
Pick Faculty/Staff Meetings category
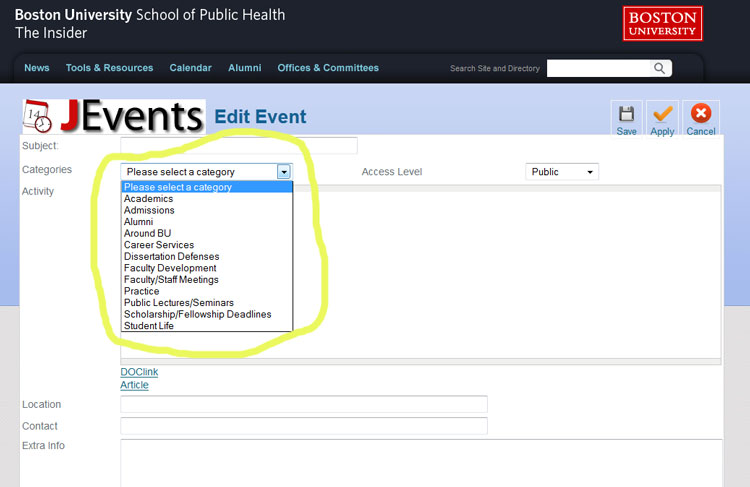(207, 279)
